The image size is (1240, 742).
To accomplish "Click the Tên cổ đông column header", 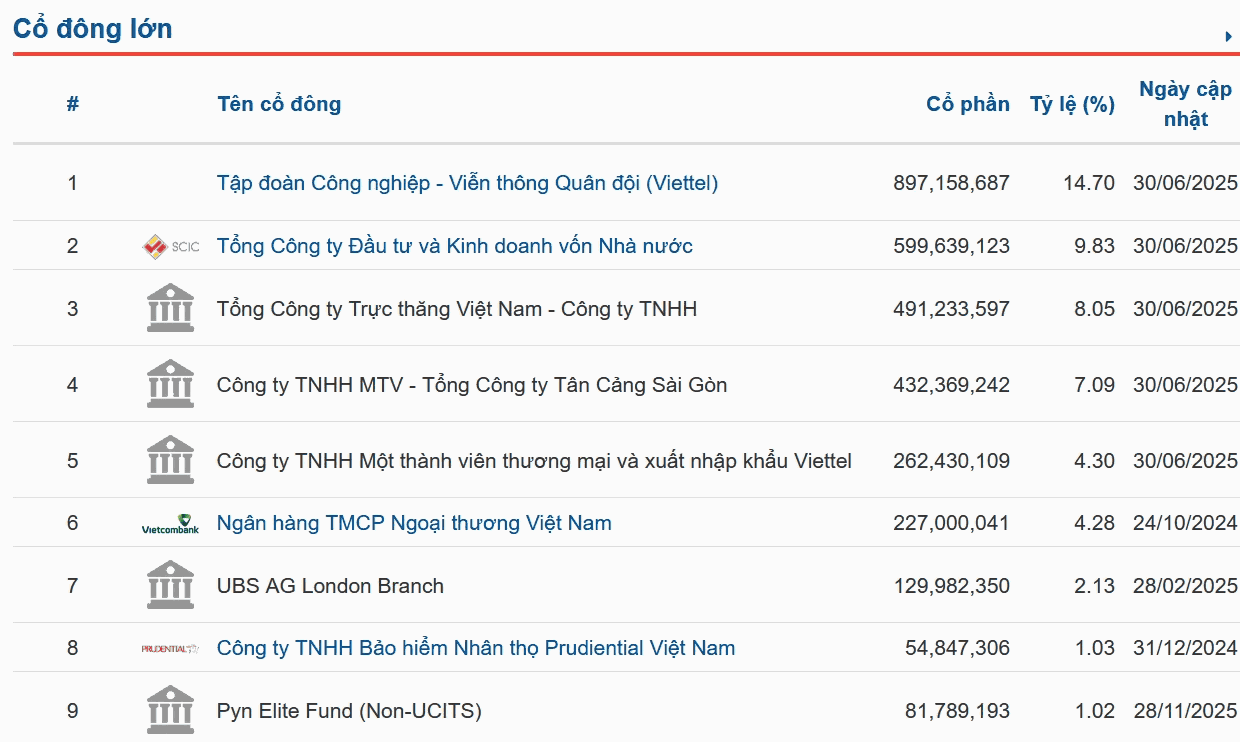I will coord(279,104).
